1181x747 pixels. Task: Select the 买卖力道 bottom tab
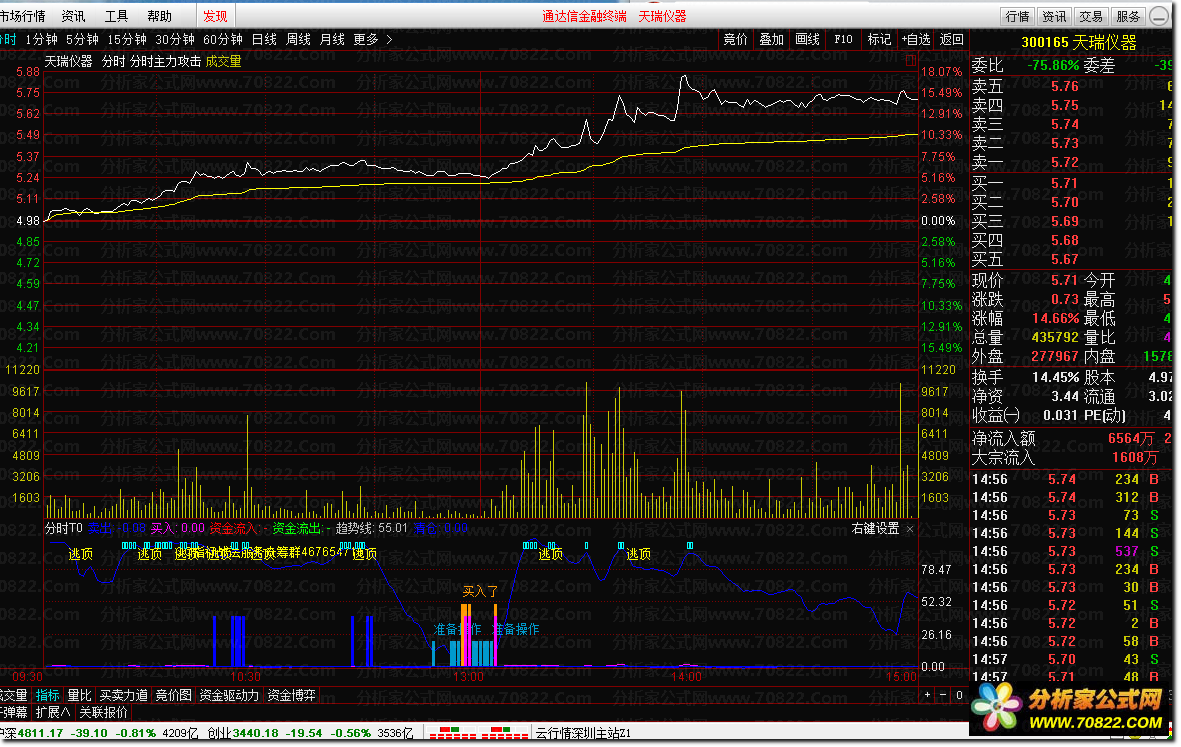coord(124,695)
